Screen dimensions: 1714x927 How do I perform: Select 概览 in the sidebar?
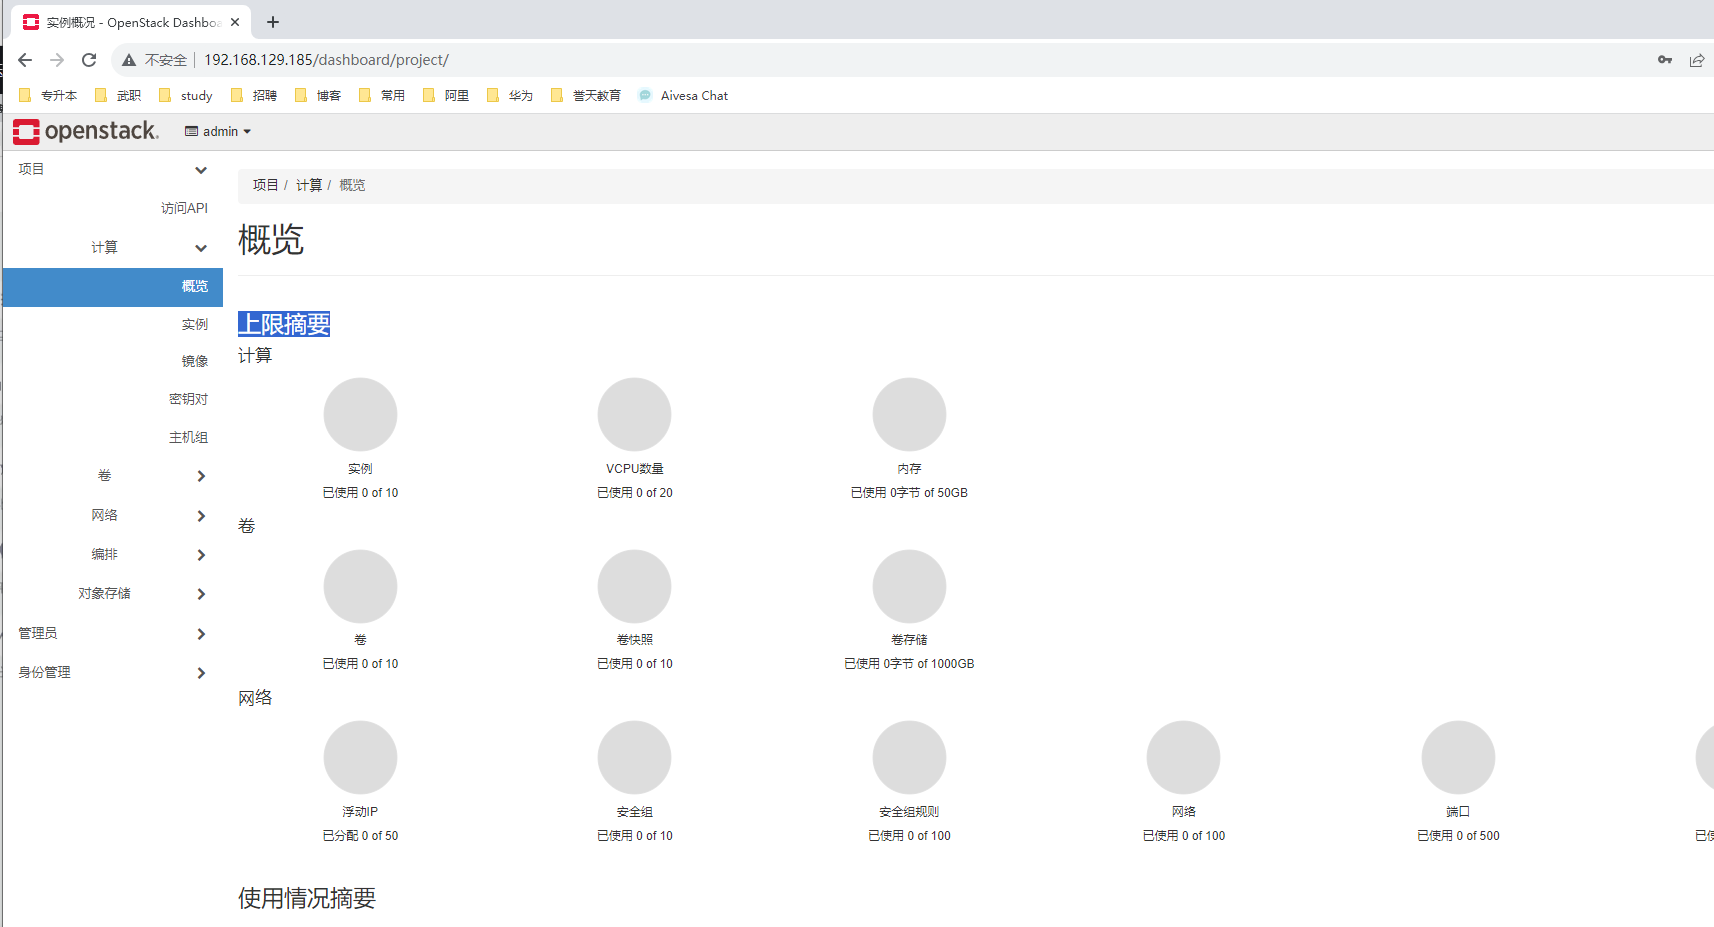tap(113, 287)
